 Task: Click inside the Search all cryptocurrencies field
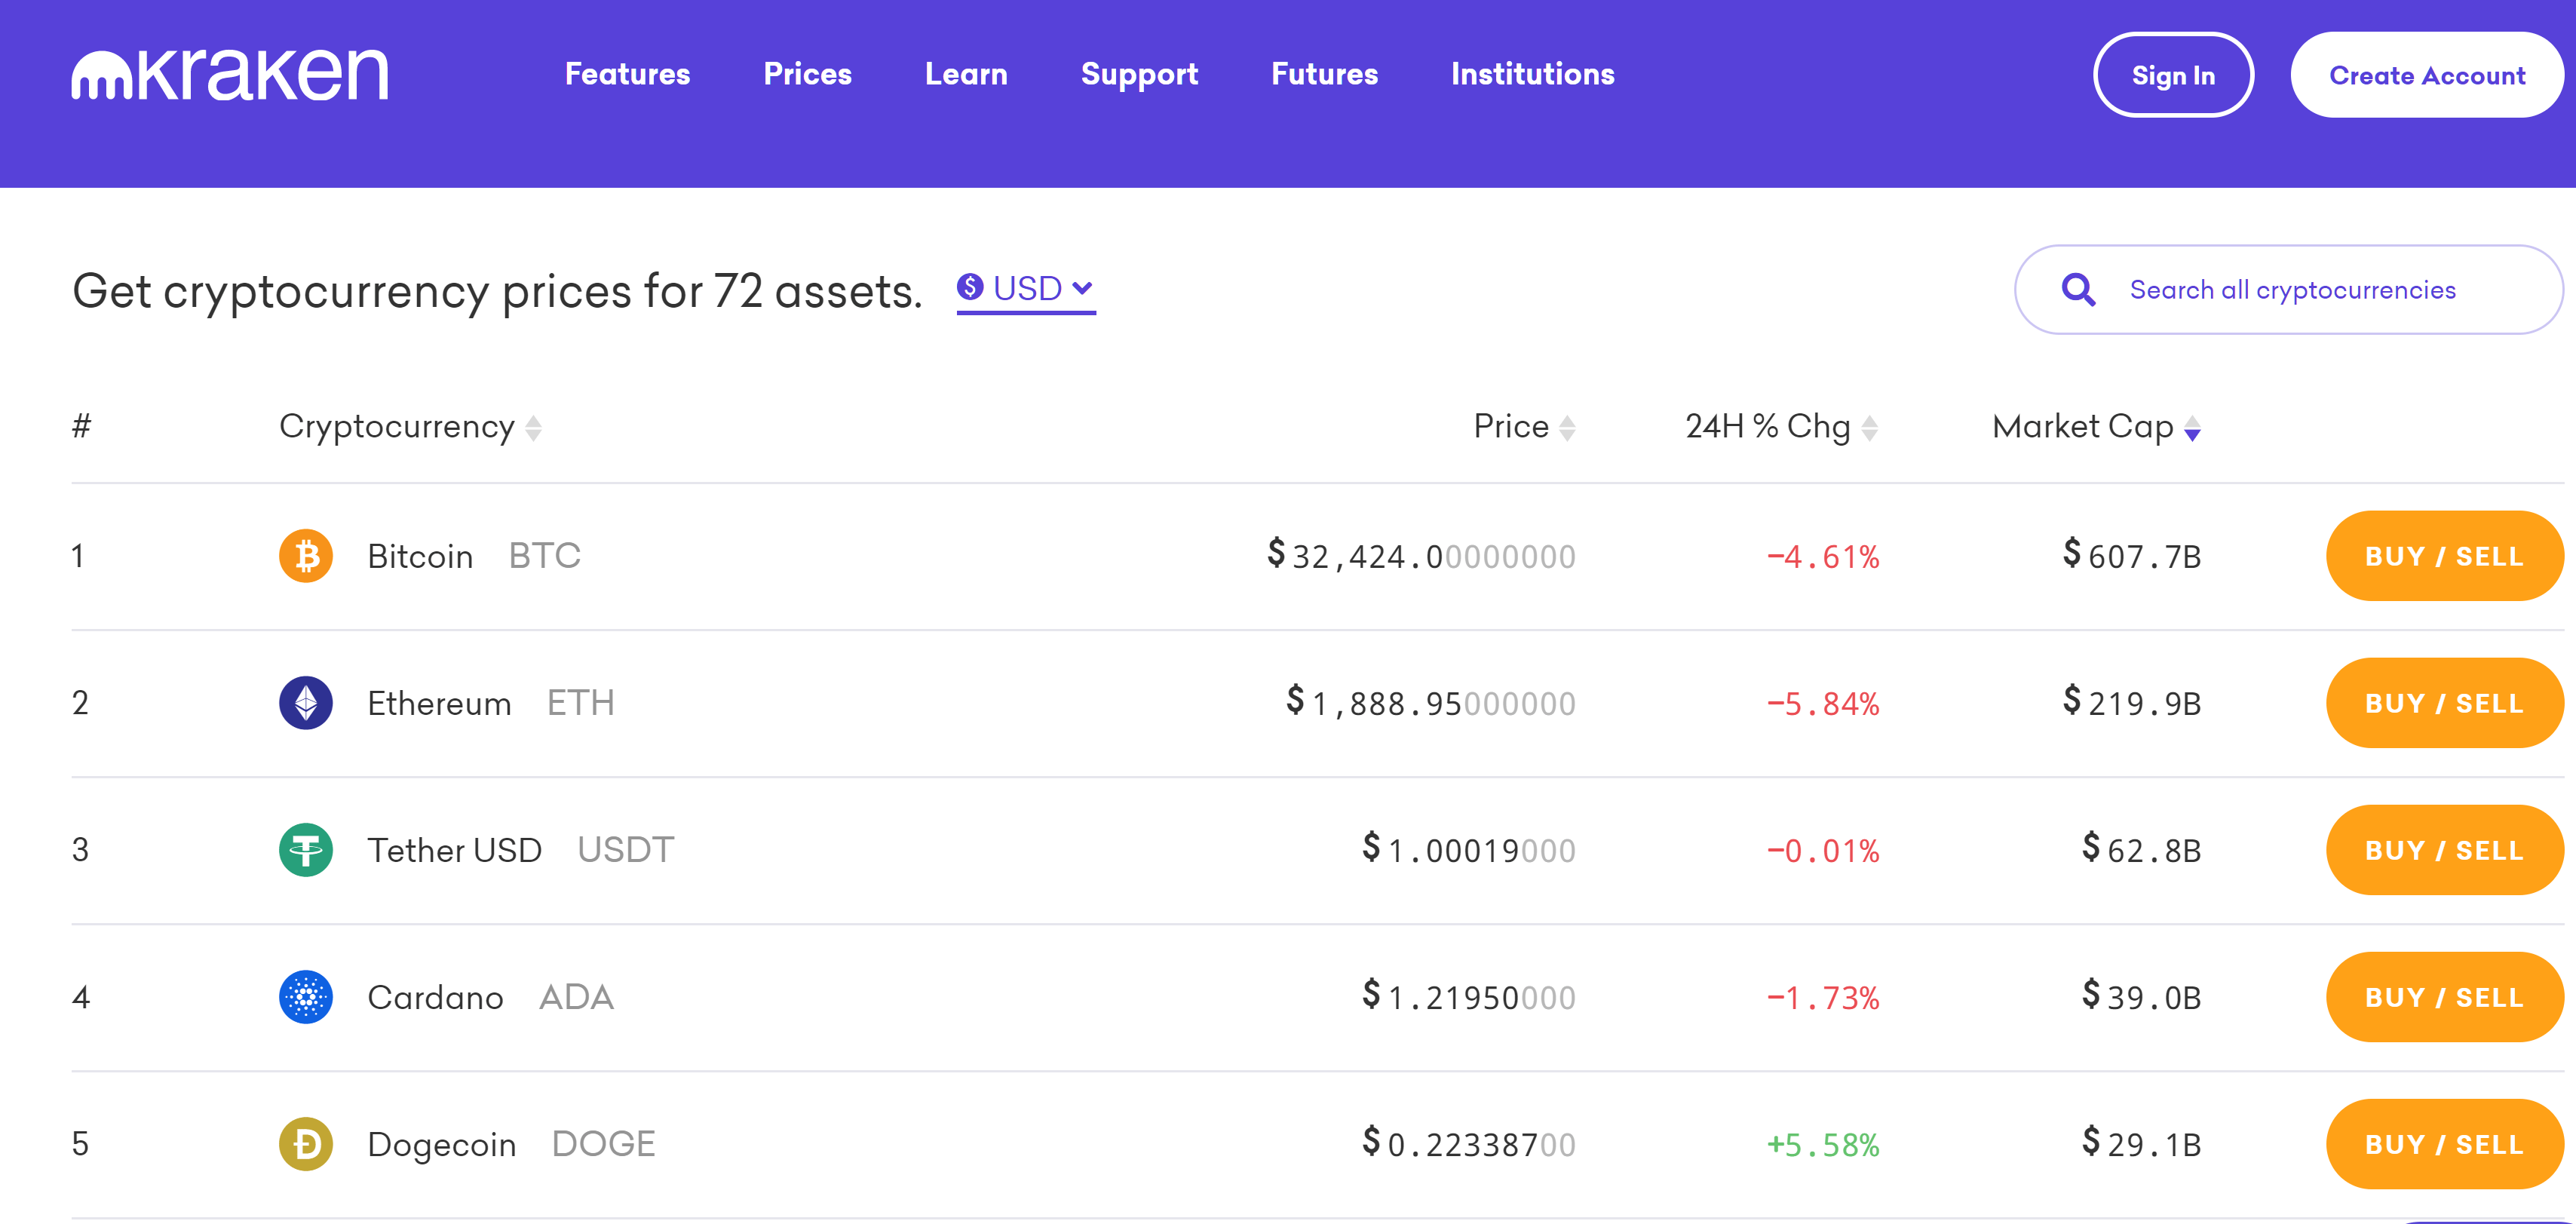[2290, 290]
